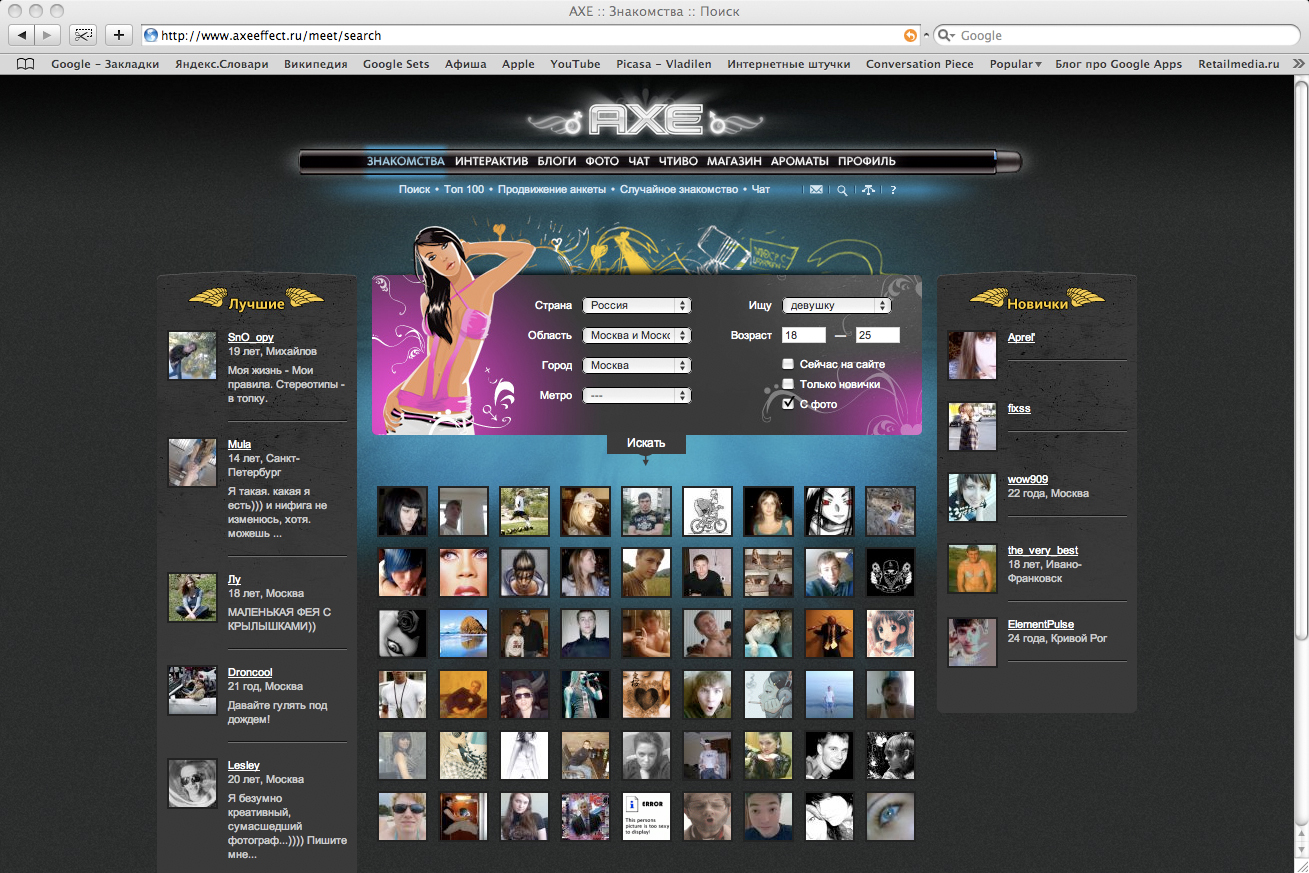Screen dimensions: 1309x873
Task: Click the Google search magnifier icon
Action: (947, 35)
